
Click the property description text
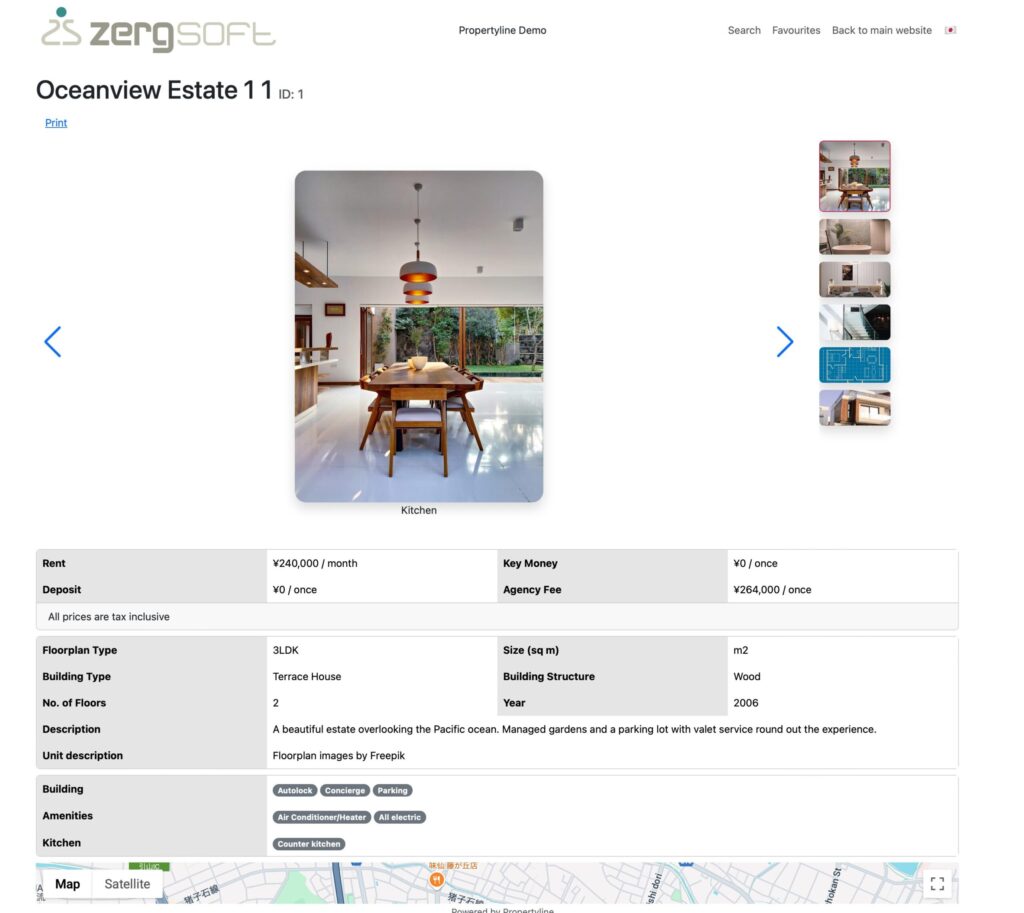point(574,729)
